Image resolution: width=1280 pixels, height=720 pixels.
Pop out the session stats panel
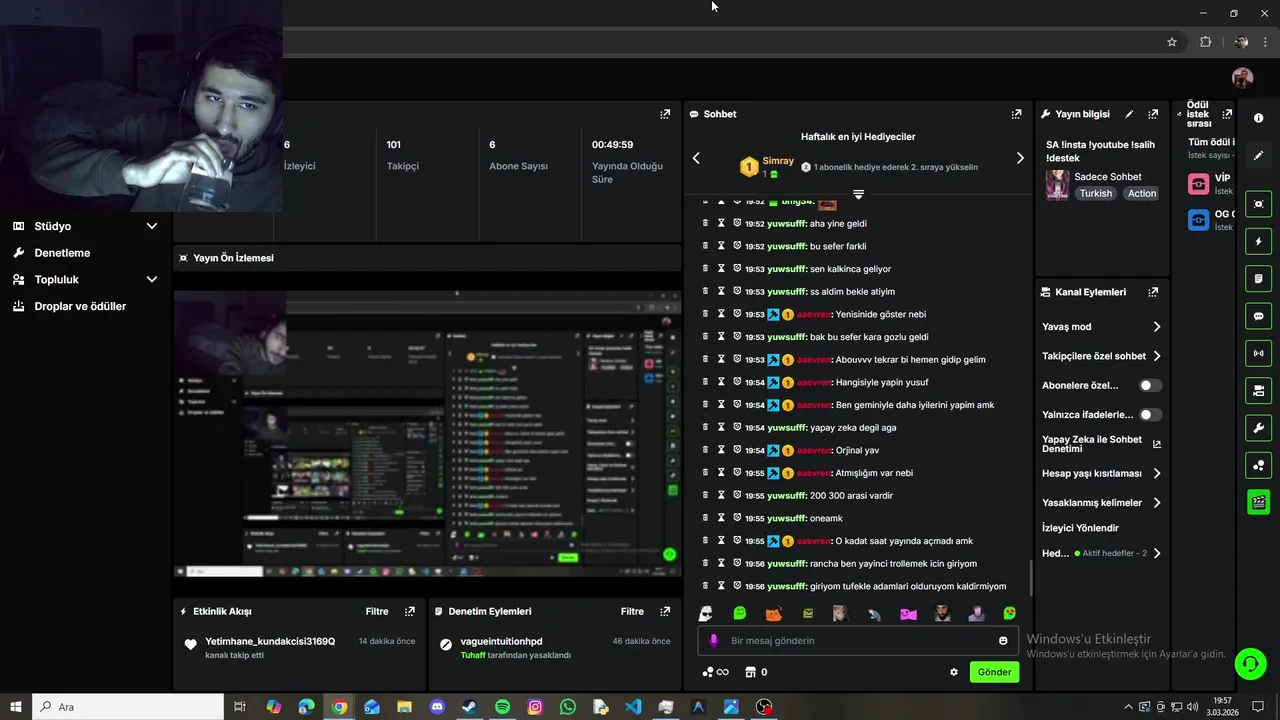pyautogui.click(x=665, y=114)
